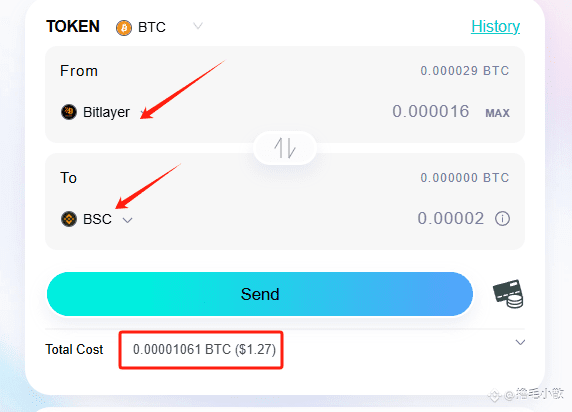Click the Send button

click(x=260, y=294)
